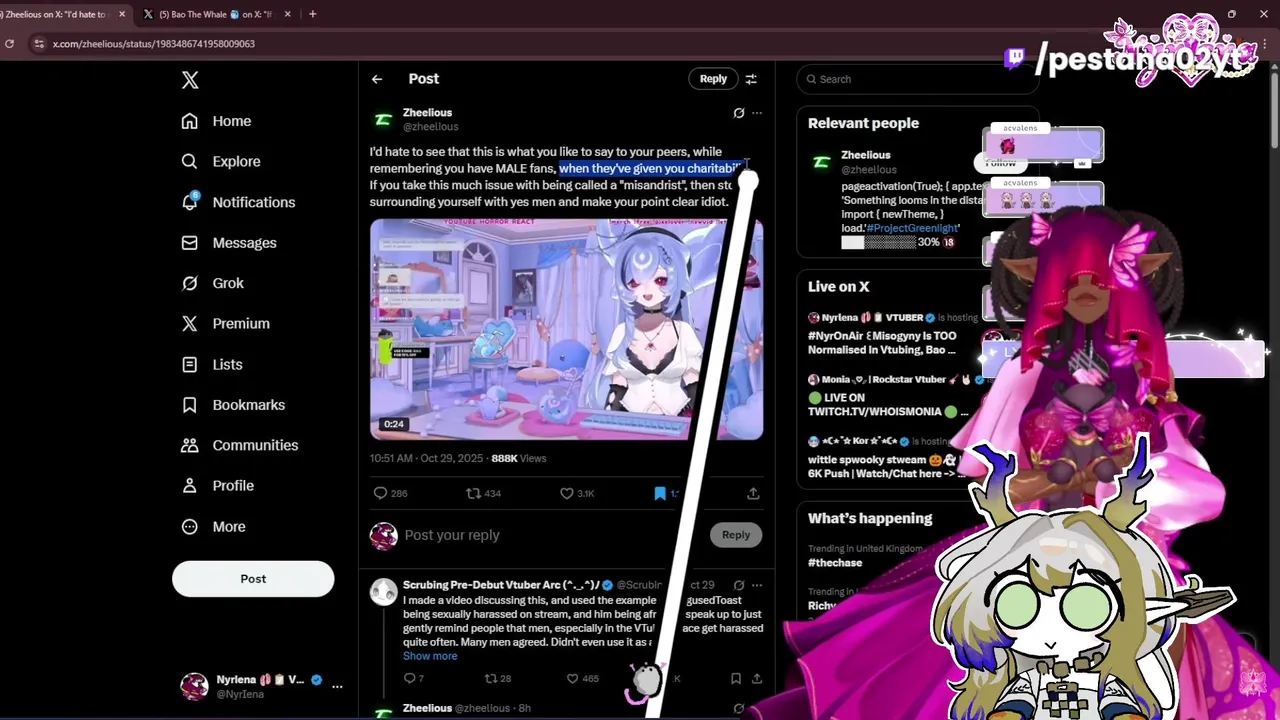
Task: Play the 0:24 video in the post
Action: (x=566, y=330)
